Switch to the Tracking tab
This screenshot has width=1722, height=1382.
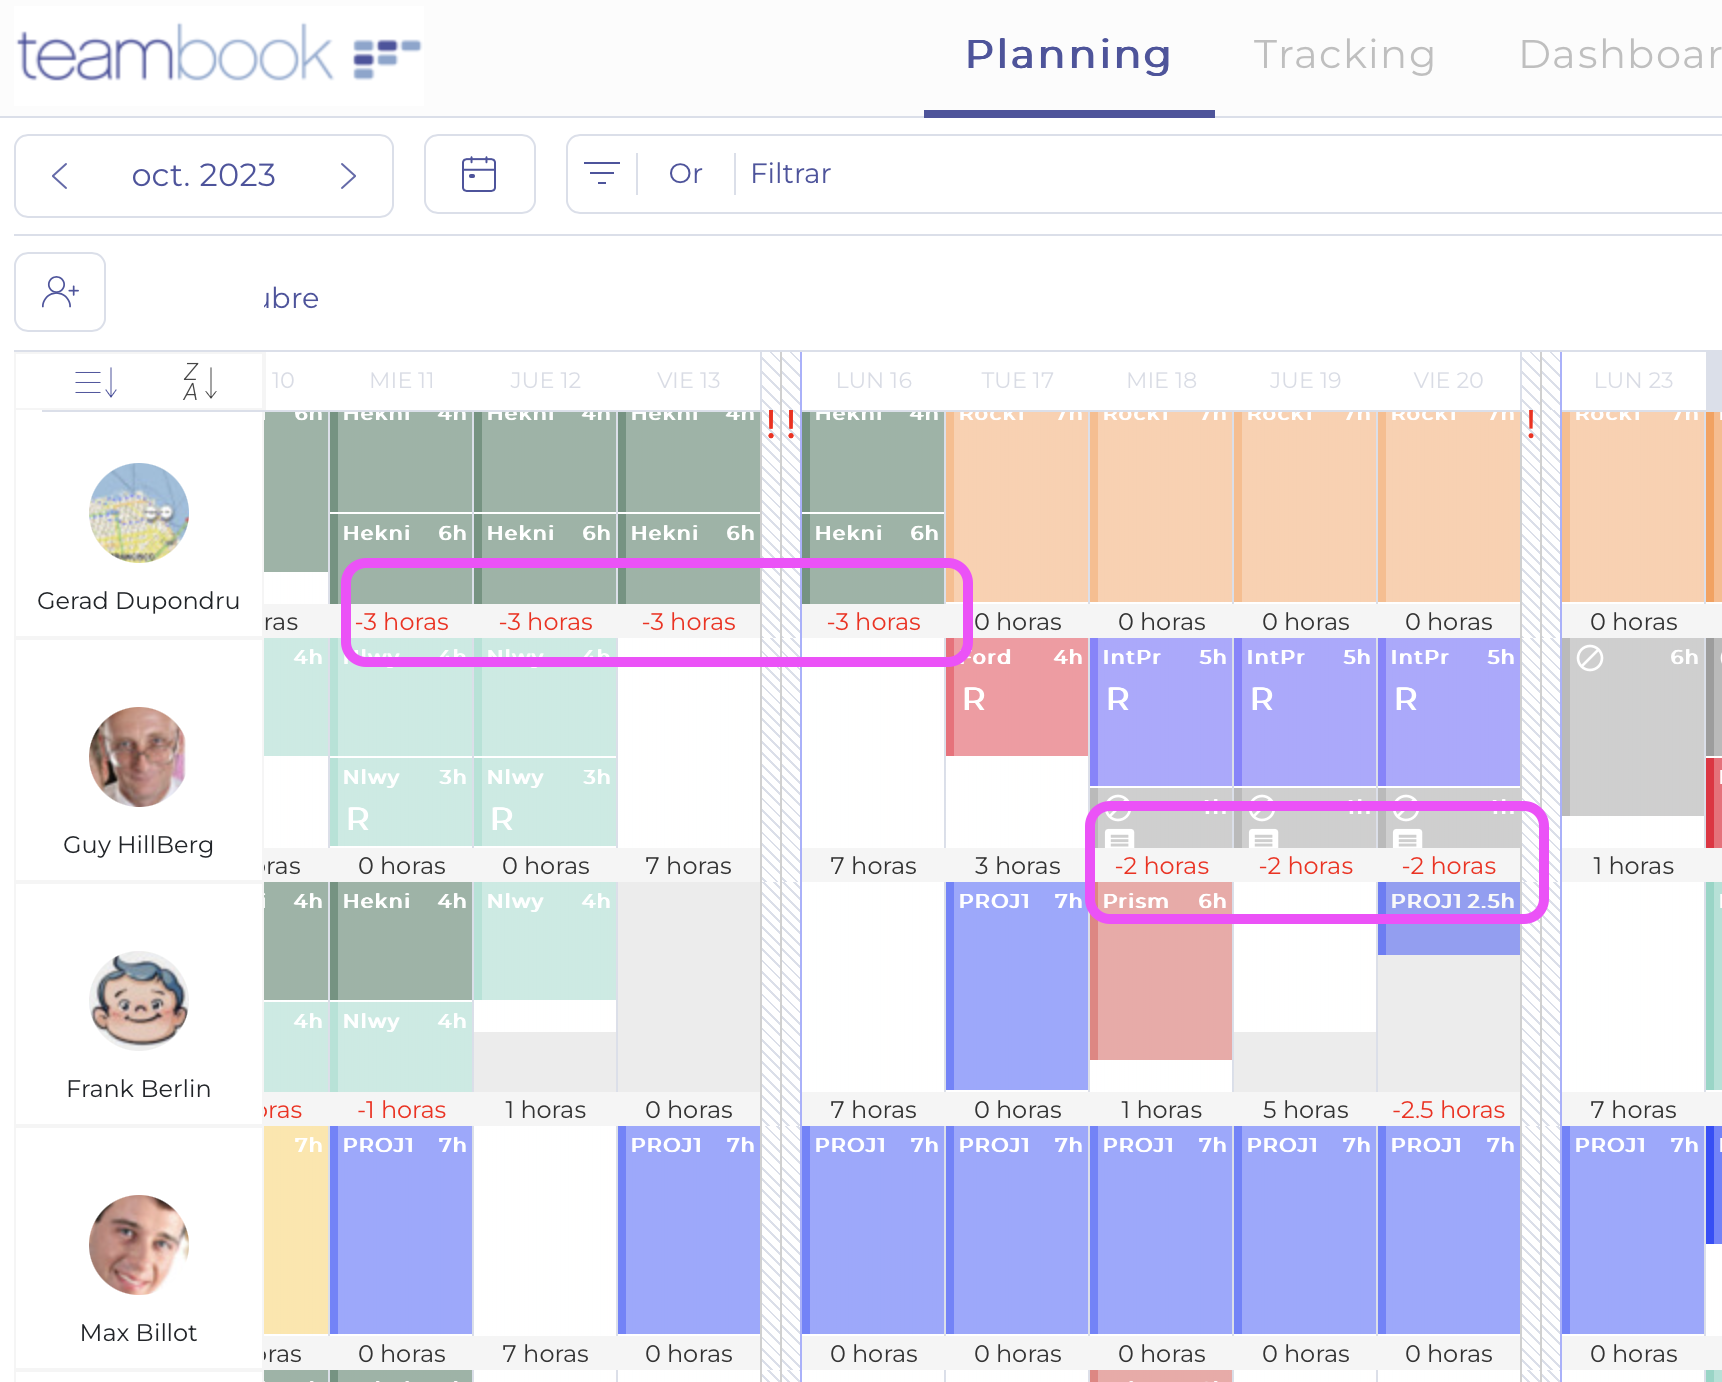click(x=1345, y=55)
